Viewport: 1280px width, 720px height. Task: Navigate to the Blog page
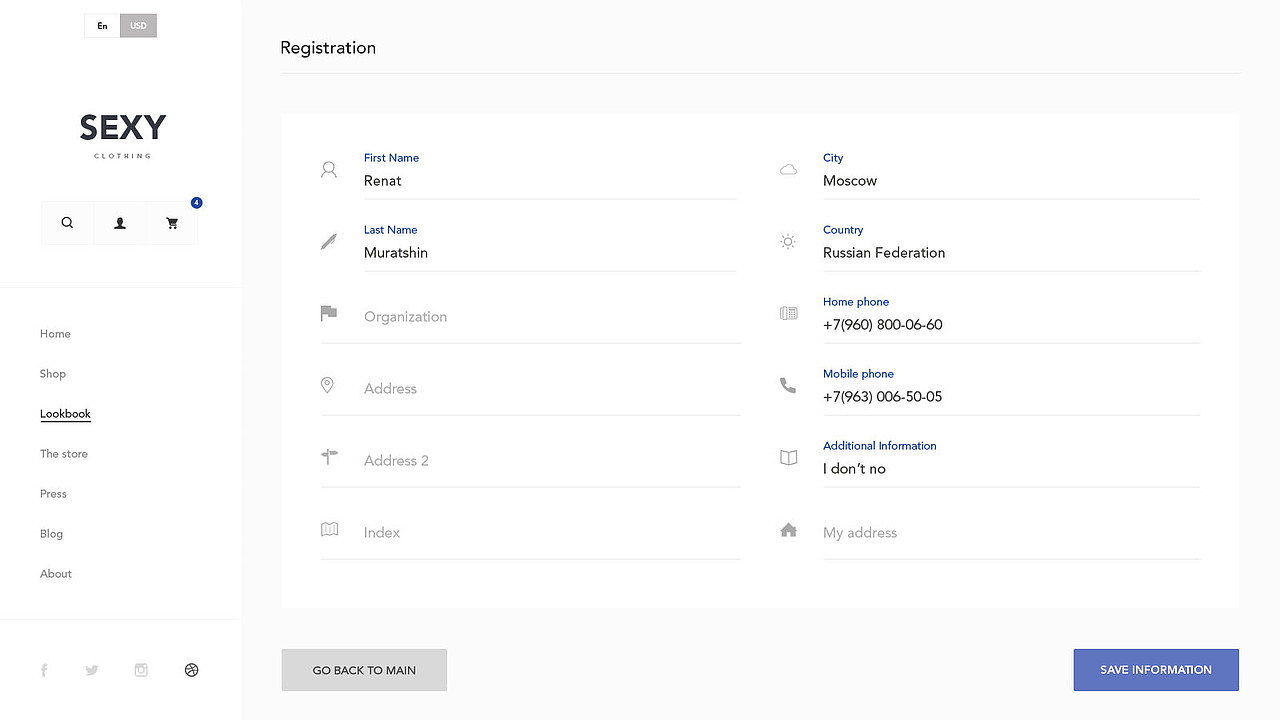[51, 534]
